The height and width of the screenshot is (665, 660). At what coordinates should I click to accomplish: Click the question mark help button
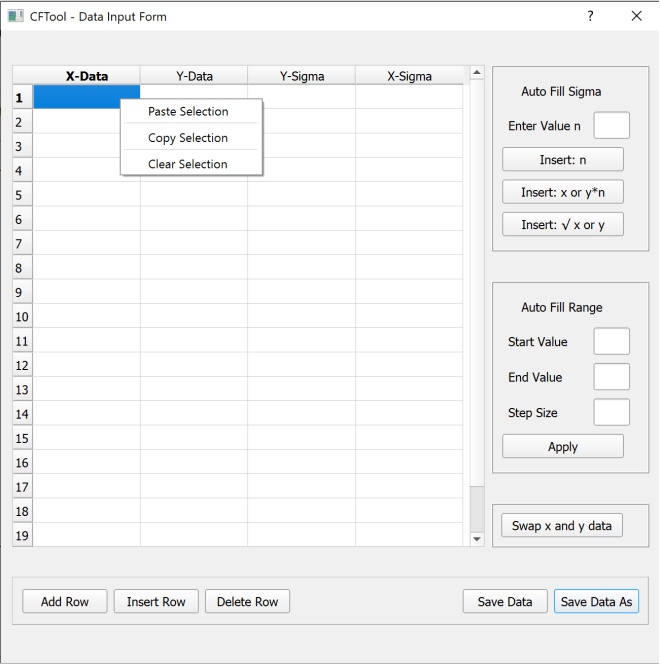[x=590, y=16]
